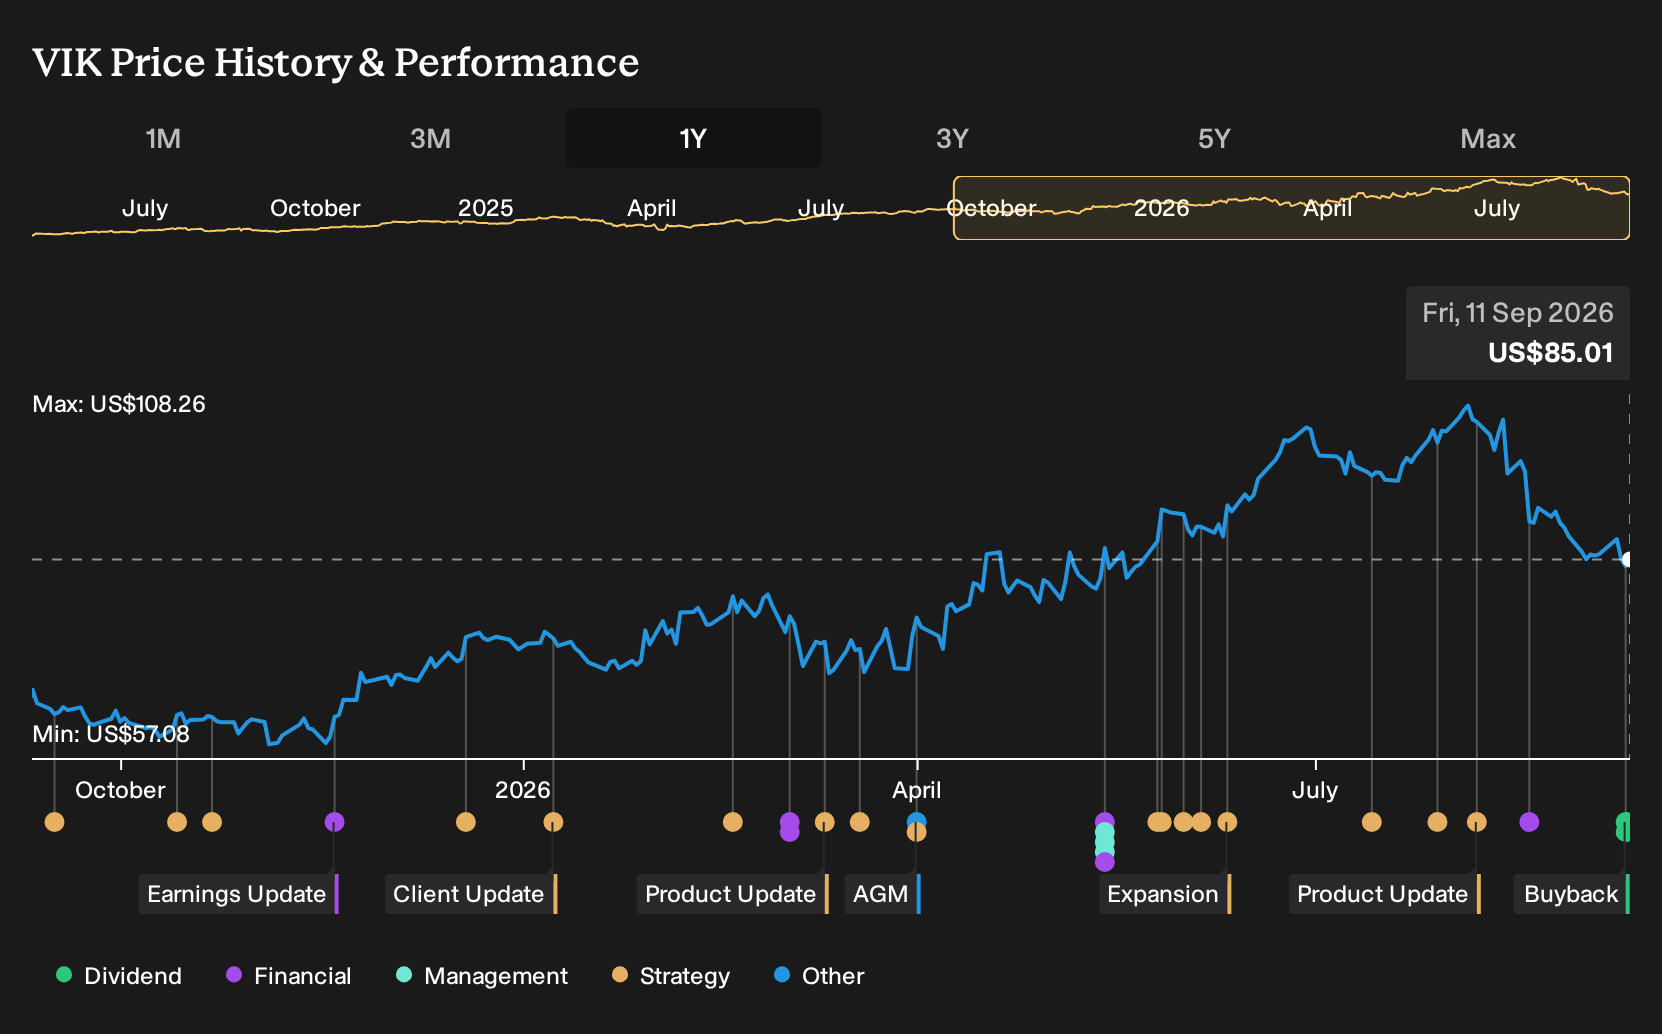This screenshot has height=1034, width=1662.
Task: Click the US$85.01 price tooltip value
Action: pos(1550,353)
